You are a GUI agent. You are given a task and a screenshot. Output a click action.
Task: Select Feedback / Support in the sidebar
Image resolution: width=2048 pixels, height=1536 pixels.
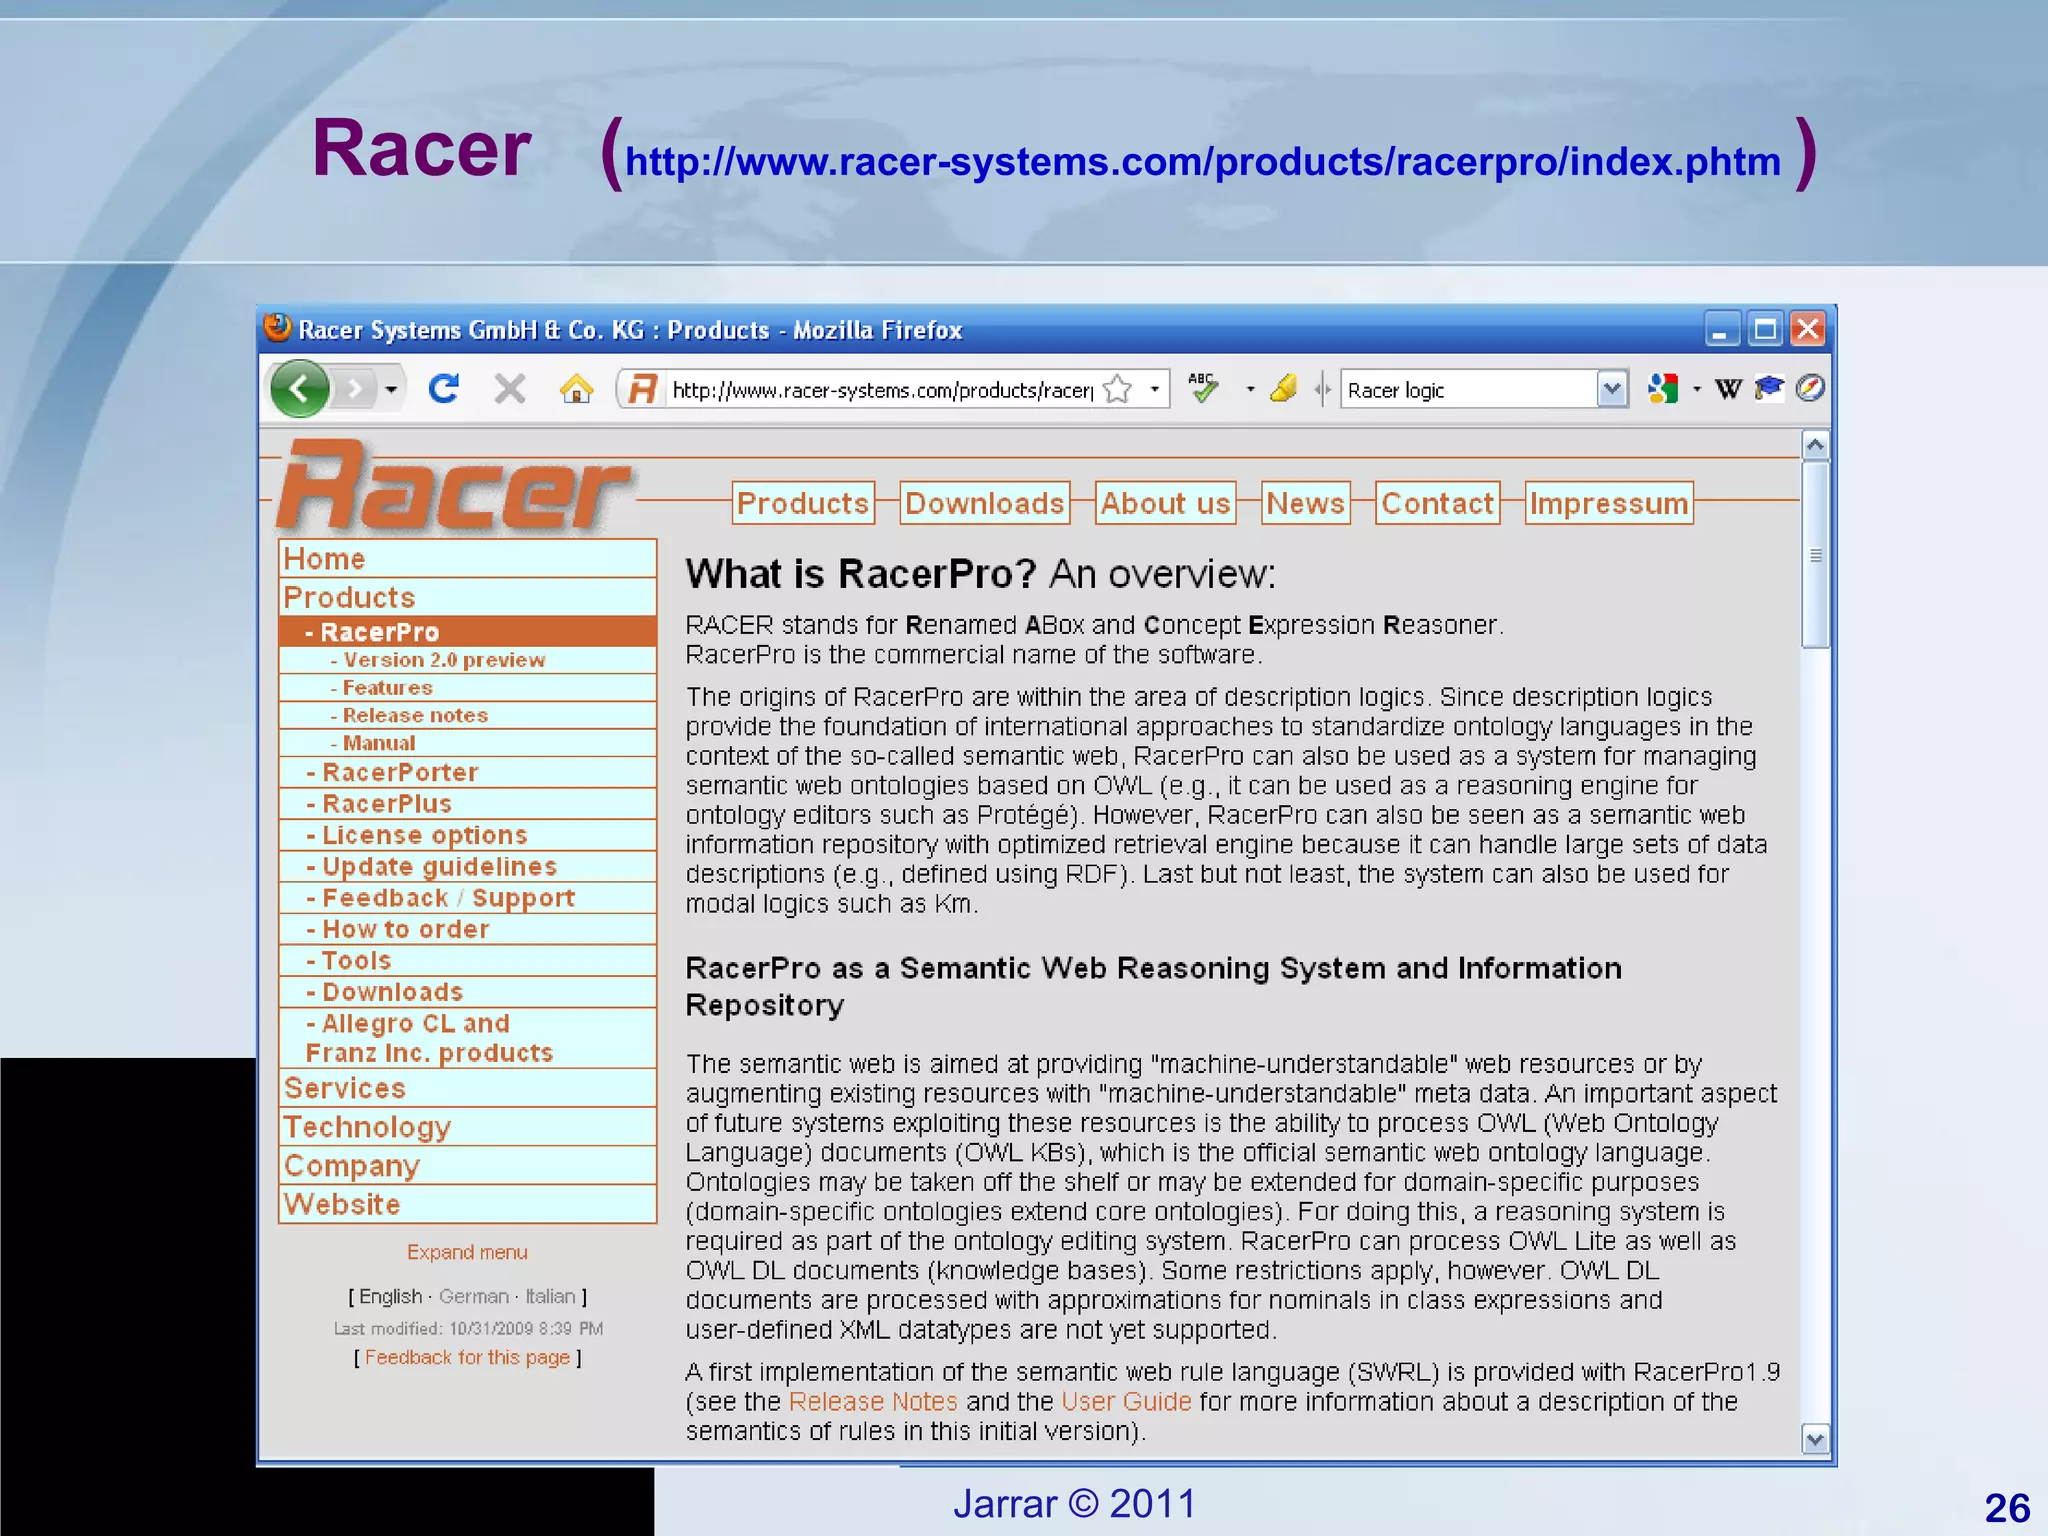(468, 898)
